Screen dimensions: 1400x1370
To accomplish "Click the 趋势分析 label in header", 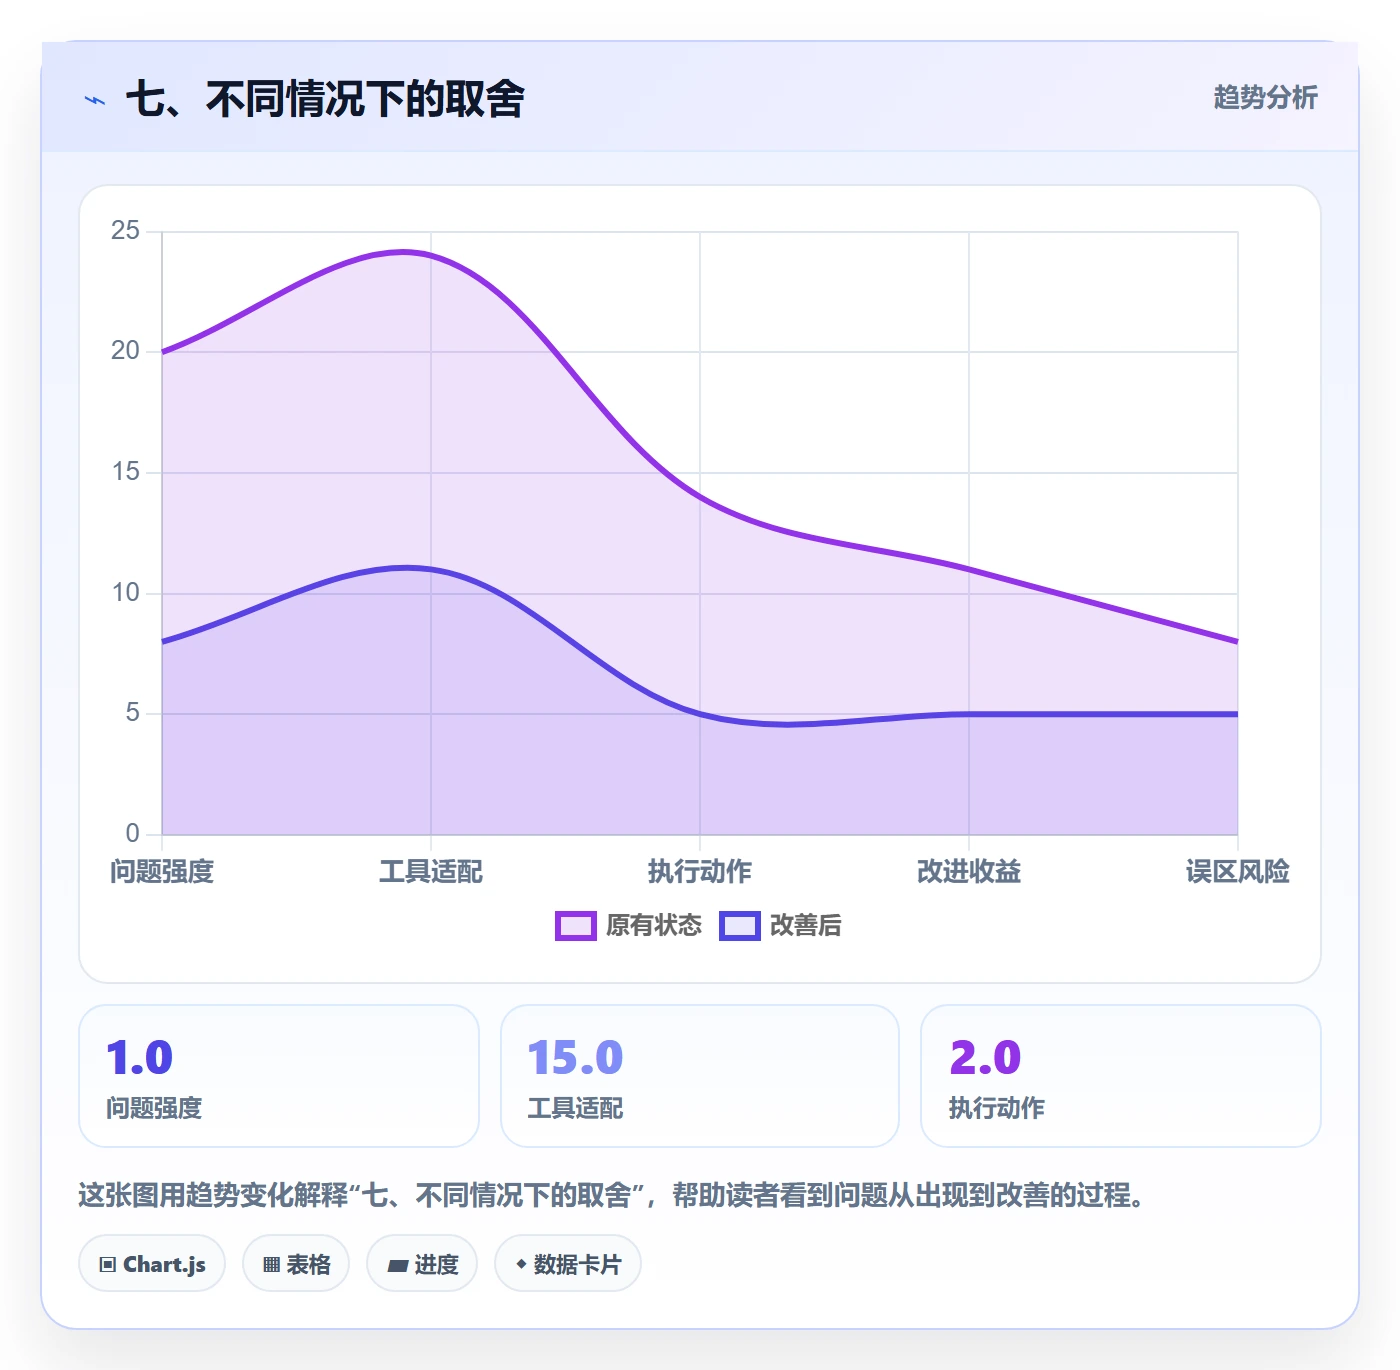I will tap(1265, 97).
